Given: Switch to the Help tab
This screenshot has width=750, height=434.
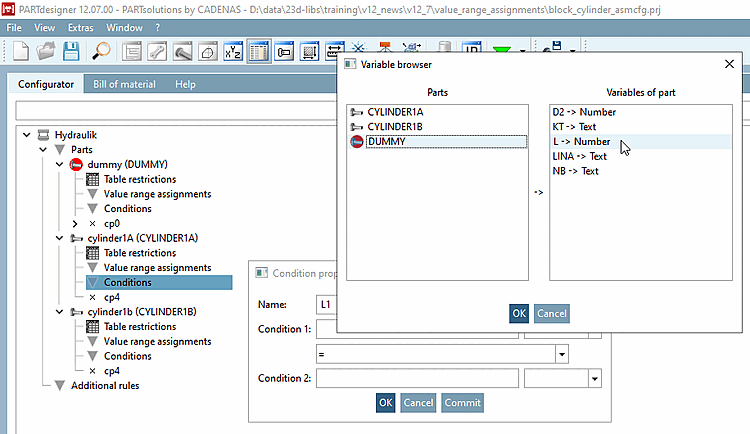Looking at the screenshot, I should [x=185, y=84].
